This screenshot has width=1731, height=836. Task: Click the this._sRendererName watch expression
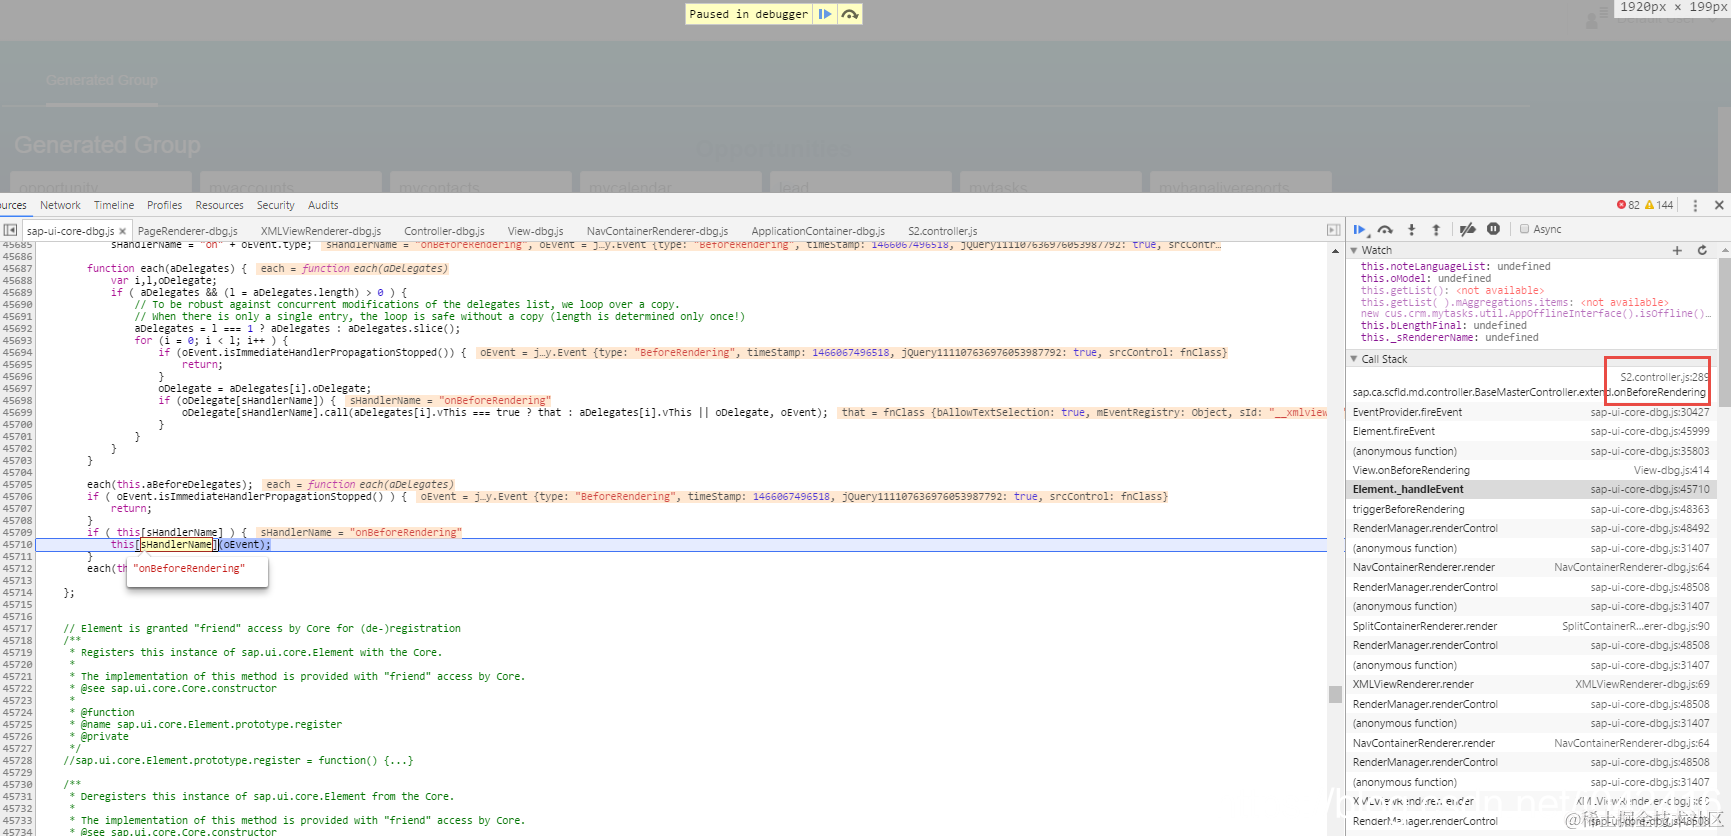(1451, 337)
